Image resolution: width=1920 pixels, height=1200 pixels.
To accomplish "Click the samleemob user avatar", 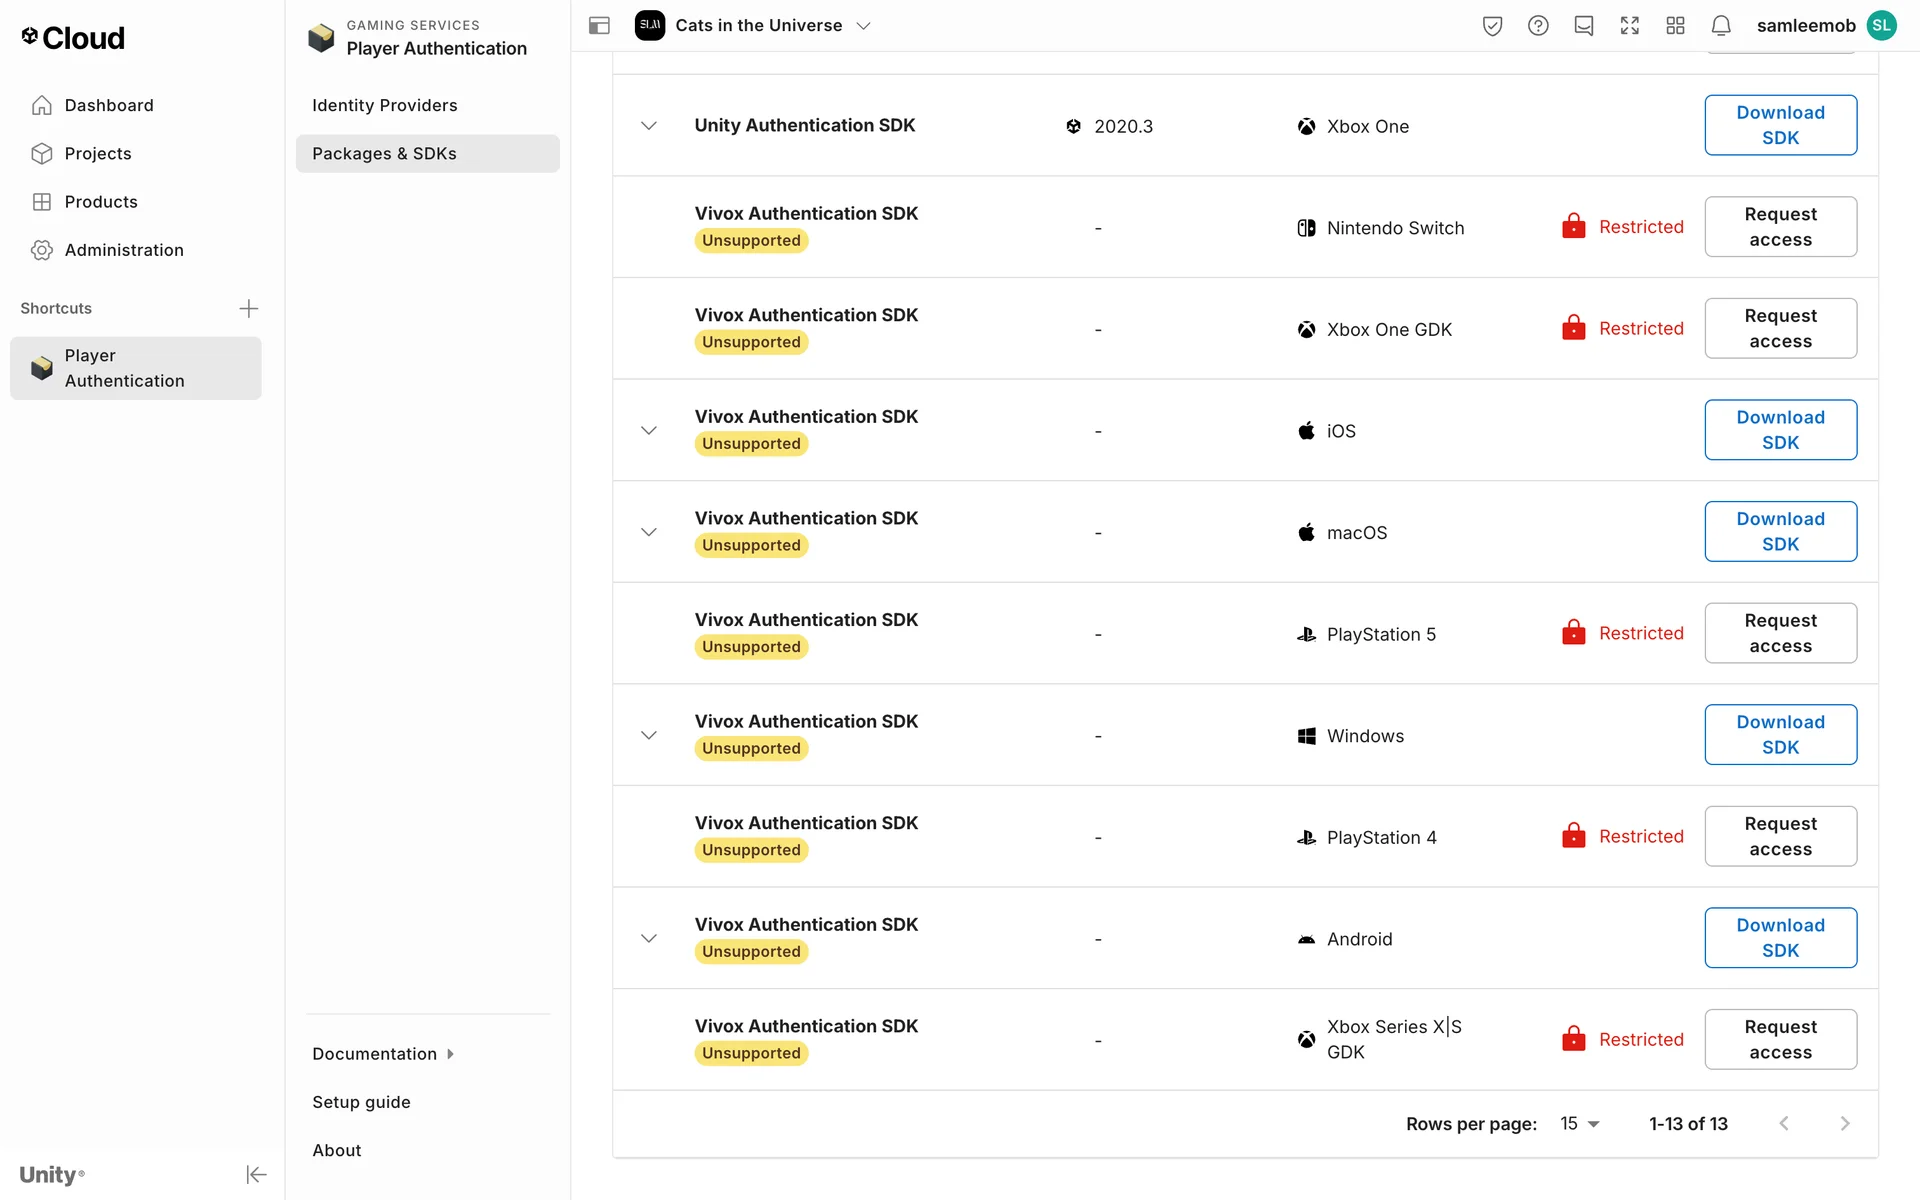I will tap(1882, 26).
